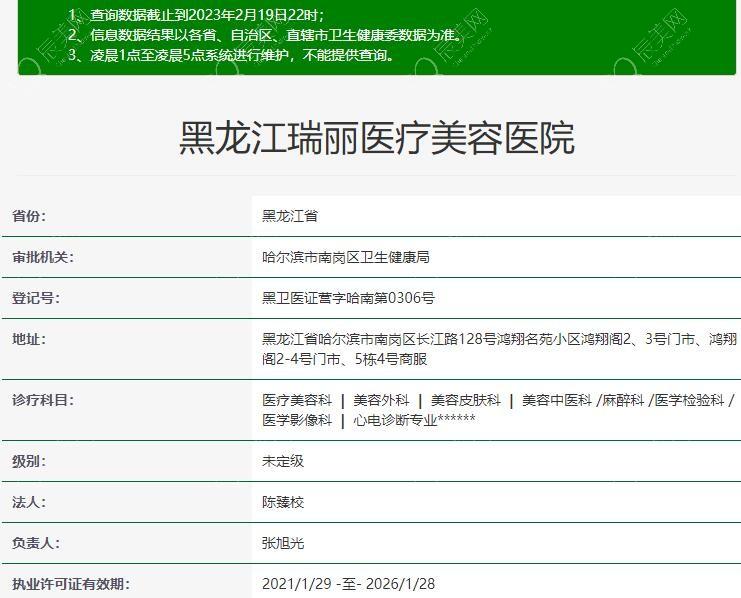Select the 诊疗科目 label
This screenshot has width=741, height=598.
43,400
